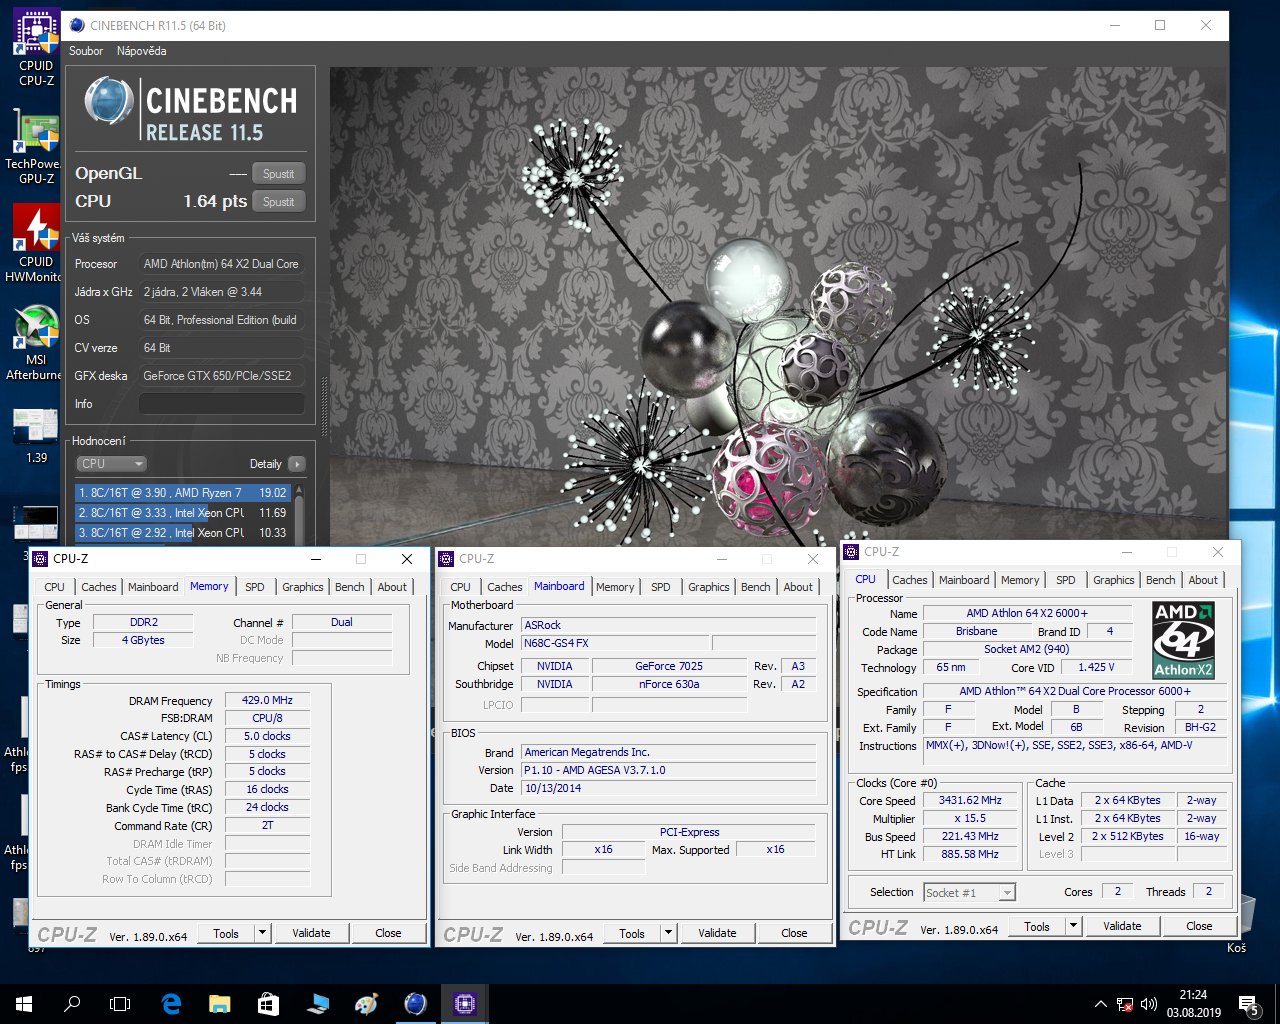Click the AMD Athlon X2 processor logo
The image size is (1280, 1024).
[1183, 640]
